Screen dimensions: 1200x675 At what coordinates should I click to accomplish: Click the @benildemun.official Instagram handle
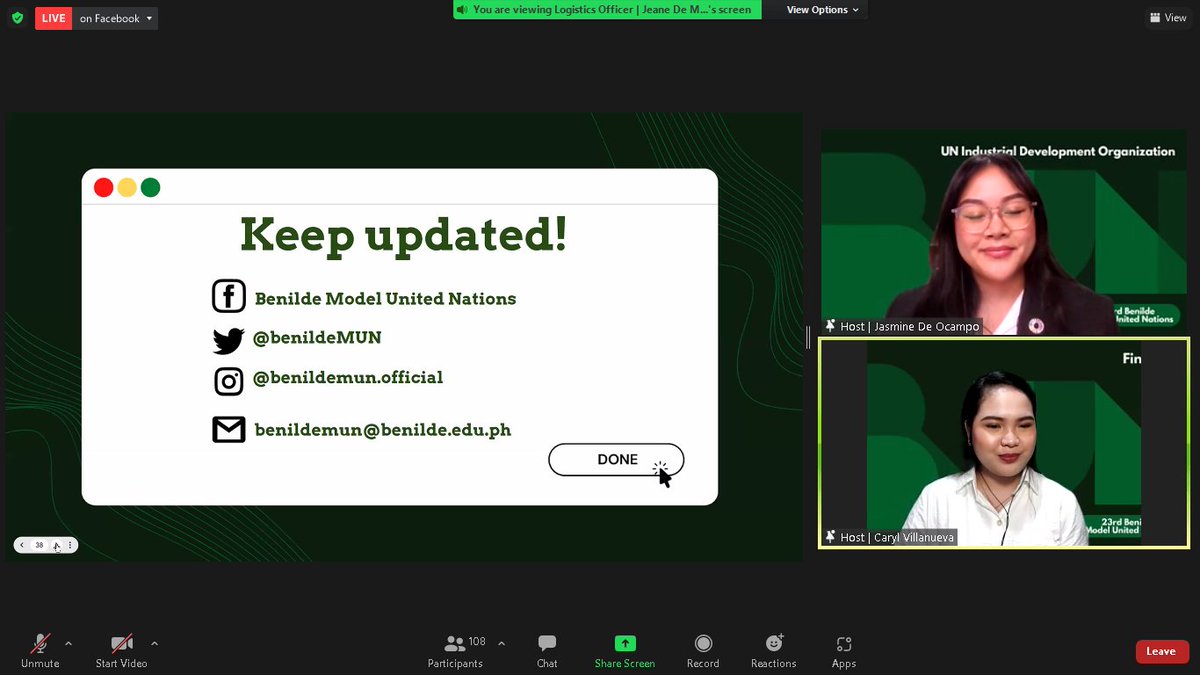pyautogui.click(x=348, y=378)
